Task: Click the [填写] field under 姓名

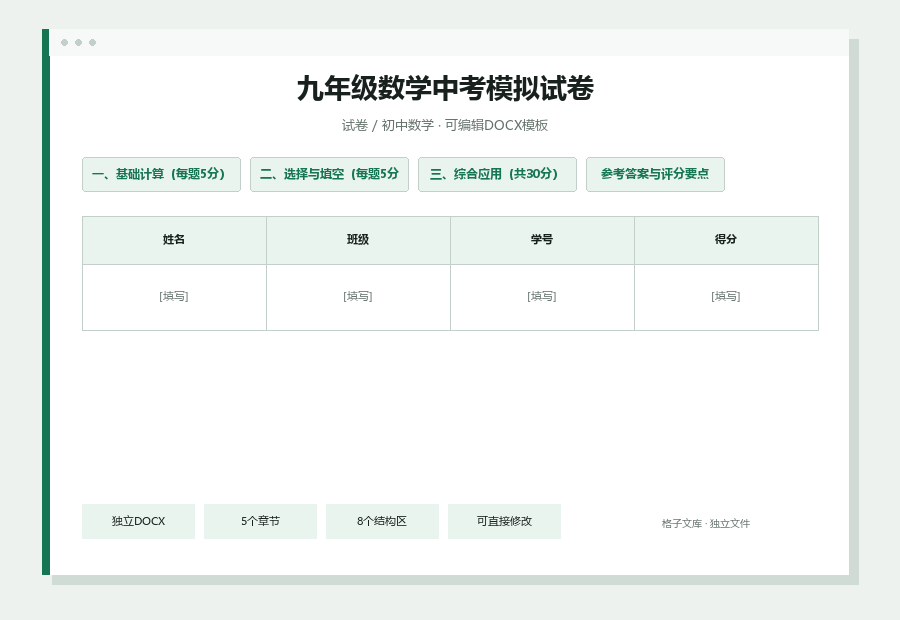Action: pos(174,297)
